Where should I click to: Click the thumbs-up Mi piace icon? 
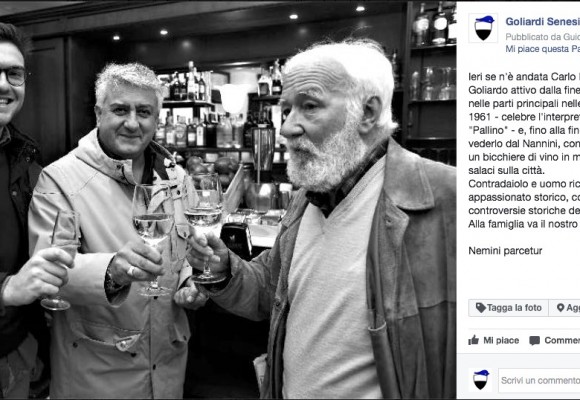point(473,340)
